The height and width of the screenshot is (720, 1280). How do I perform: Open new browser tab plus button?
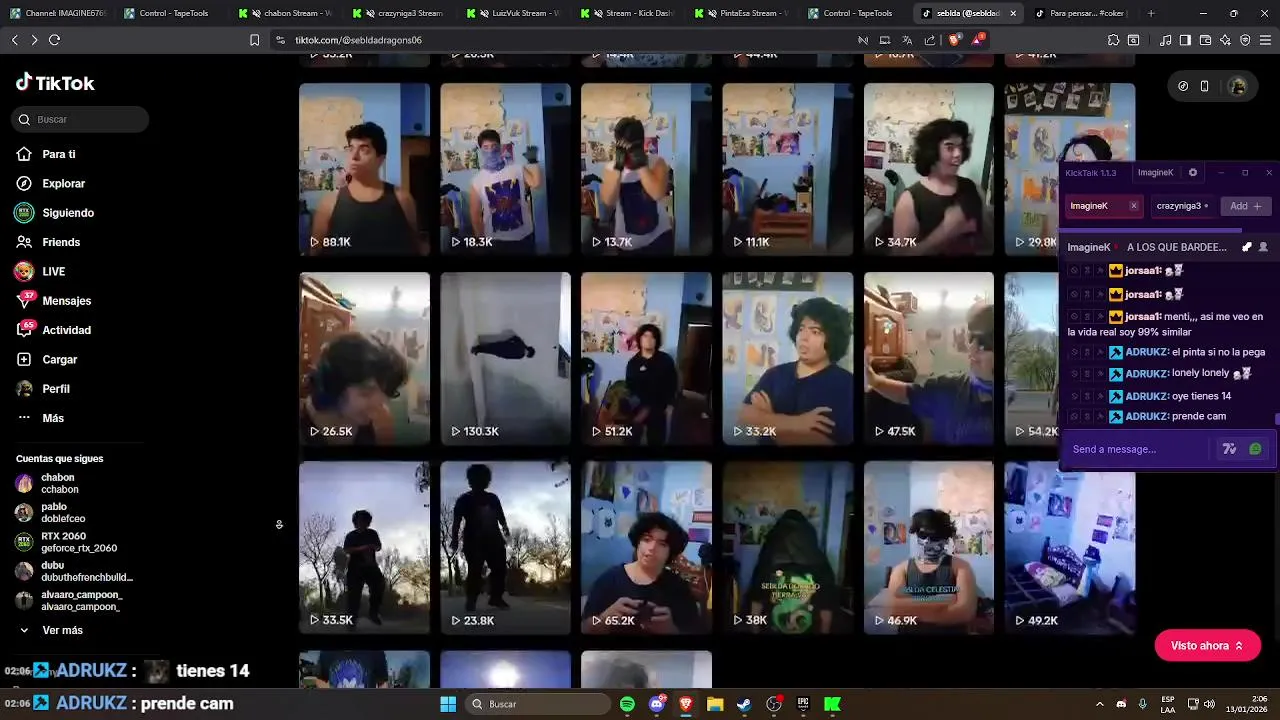(x=1151, y=13)
